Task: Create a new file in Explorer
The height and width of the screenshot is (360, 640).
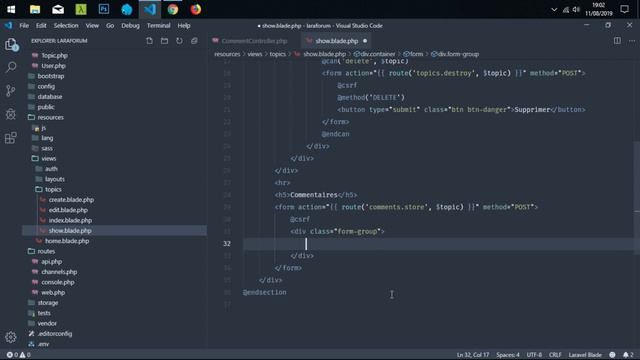Action: coord(149,41)
